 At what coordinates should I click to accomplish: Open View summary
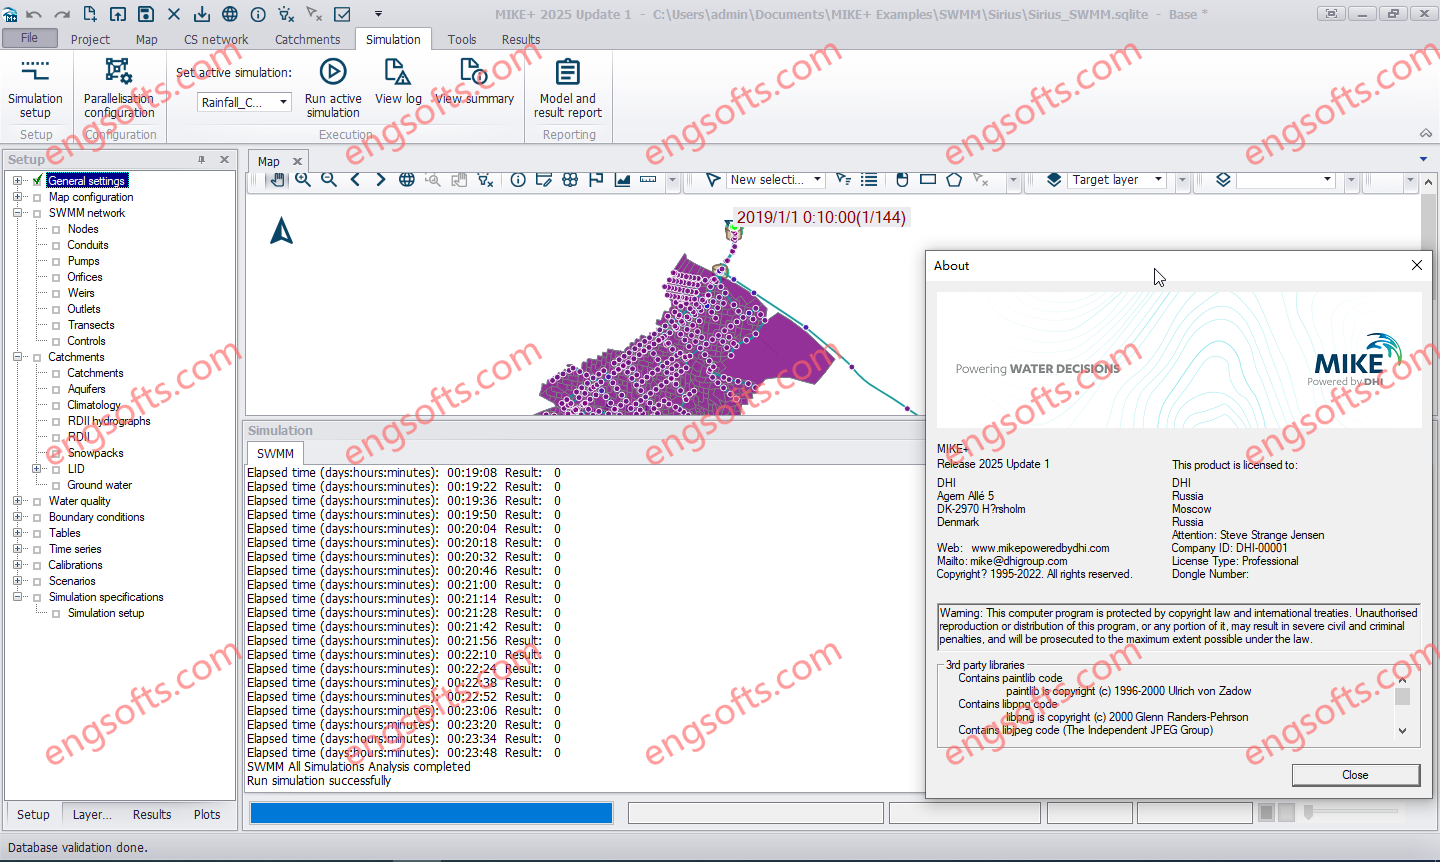point(475,82)
